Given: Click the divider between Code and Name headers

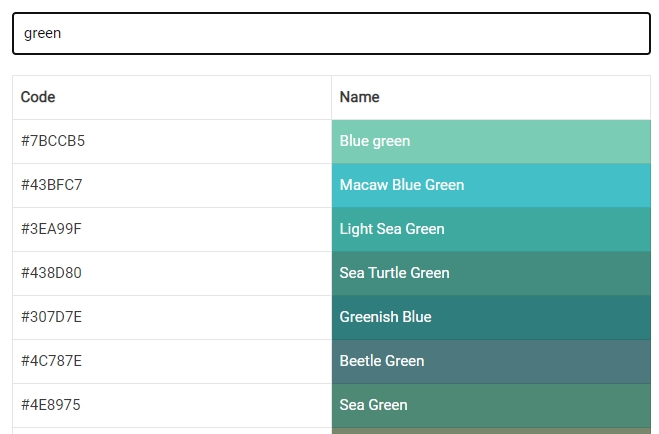Looking at the screenshot, I should pyautogui.click(x=331, y=97).
